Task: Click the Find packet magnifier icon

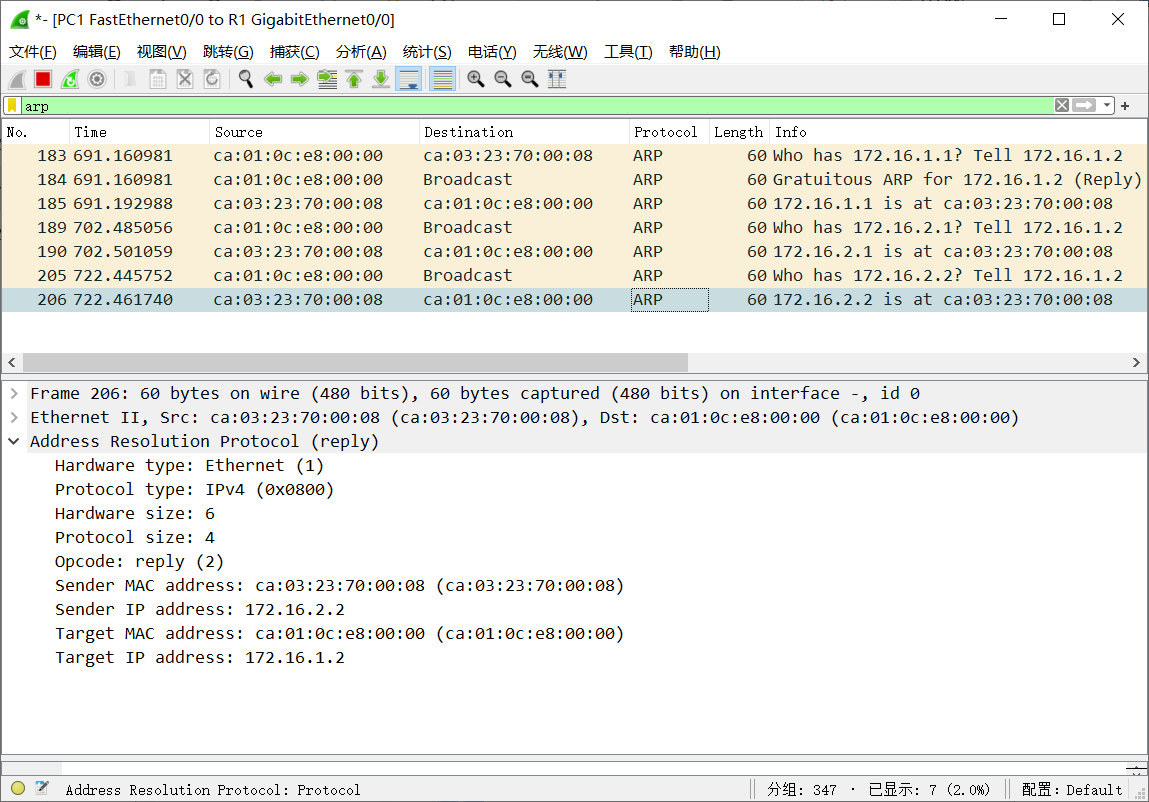Action: pos(246,78)
